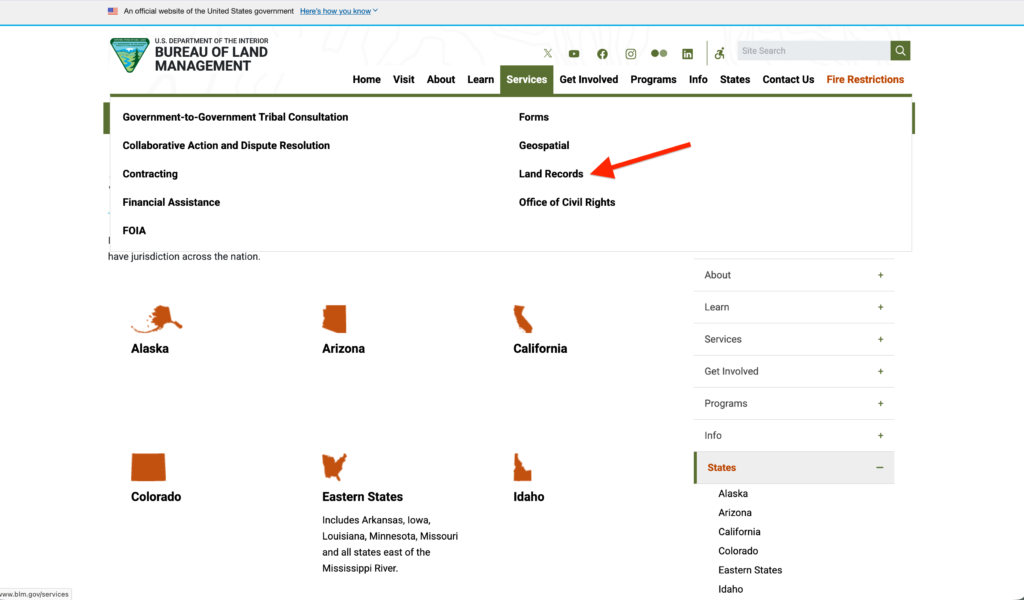The width and height of the screenshot is (1024, 600).
Task: Select Arizona in sidebar States list
Action: (735, 513)
